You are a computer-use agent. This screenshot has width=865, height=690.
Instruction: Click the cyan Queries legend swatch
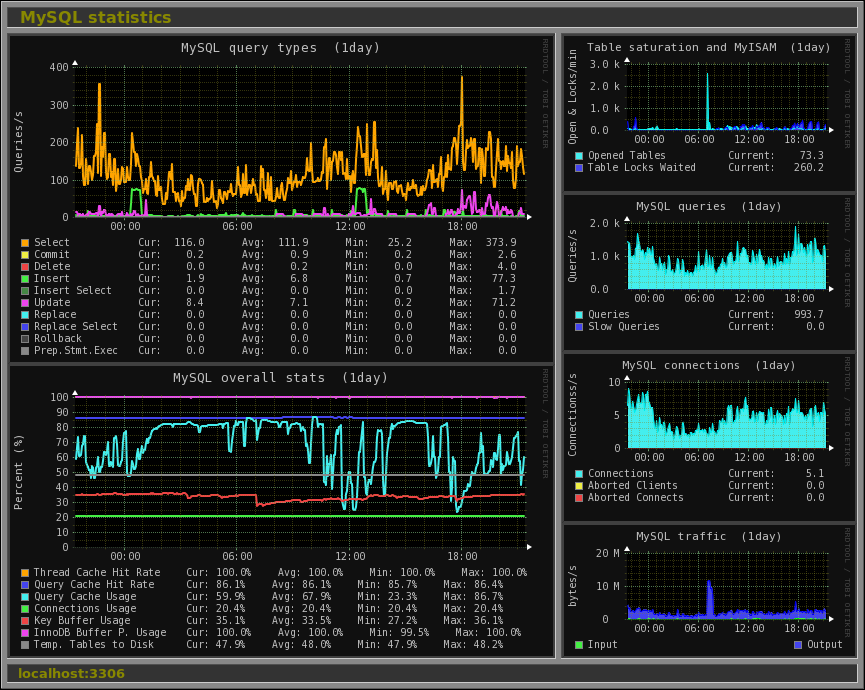(579, 315)
